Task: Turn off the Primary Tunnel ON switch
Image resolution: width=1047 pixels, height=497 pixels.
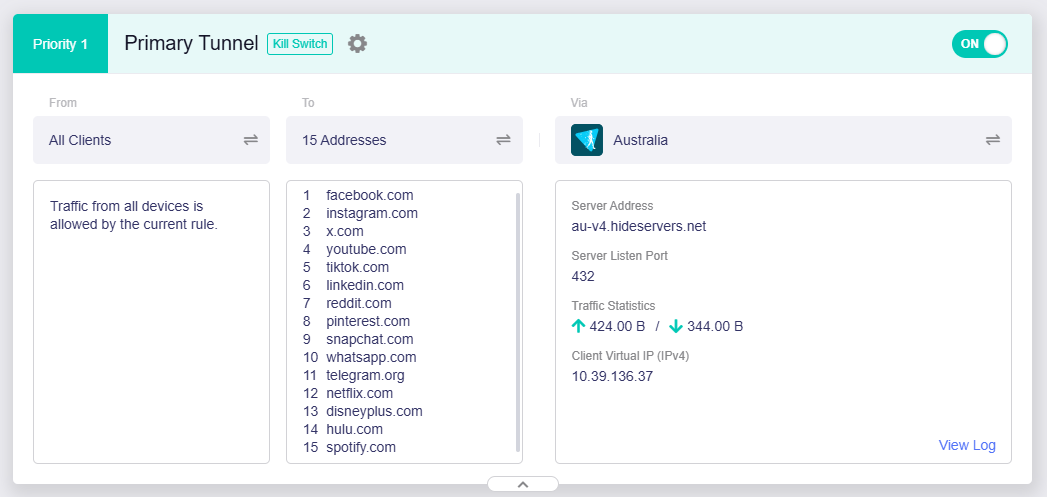Action: (x=979, y=44)
